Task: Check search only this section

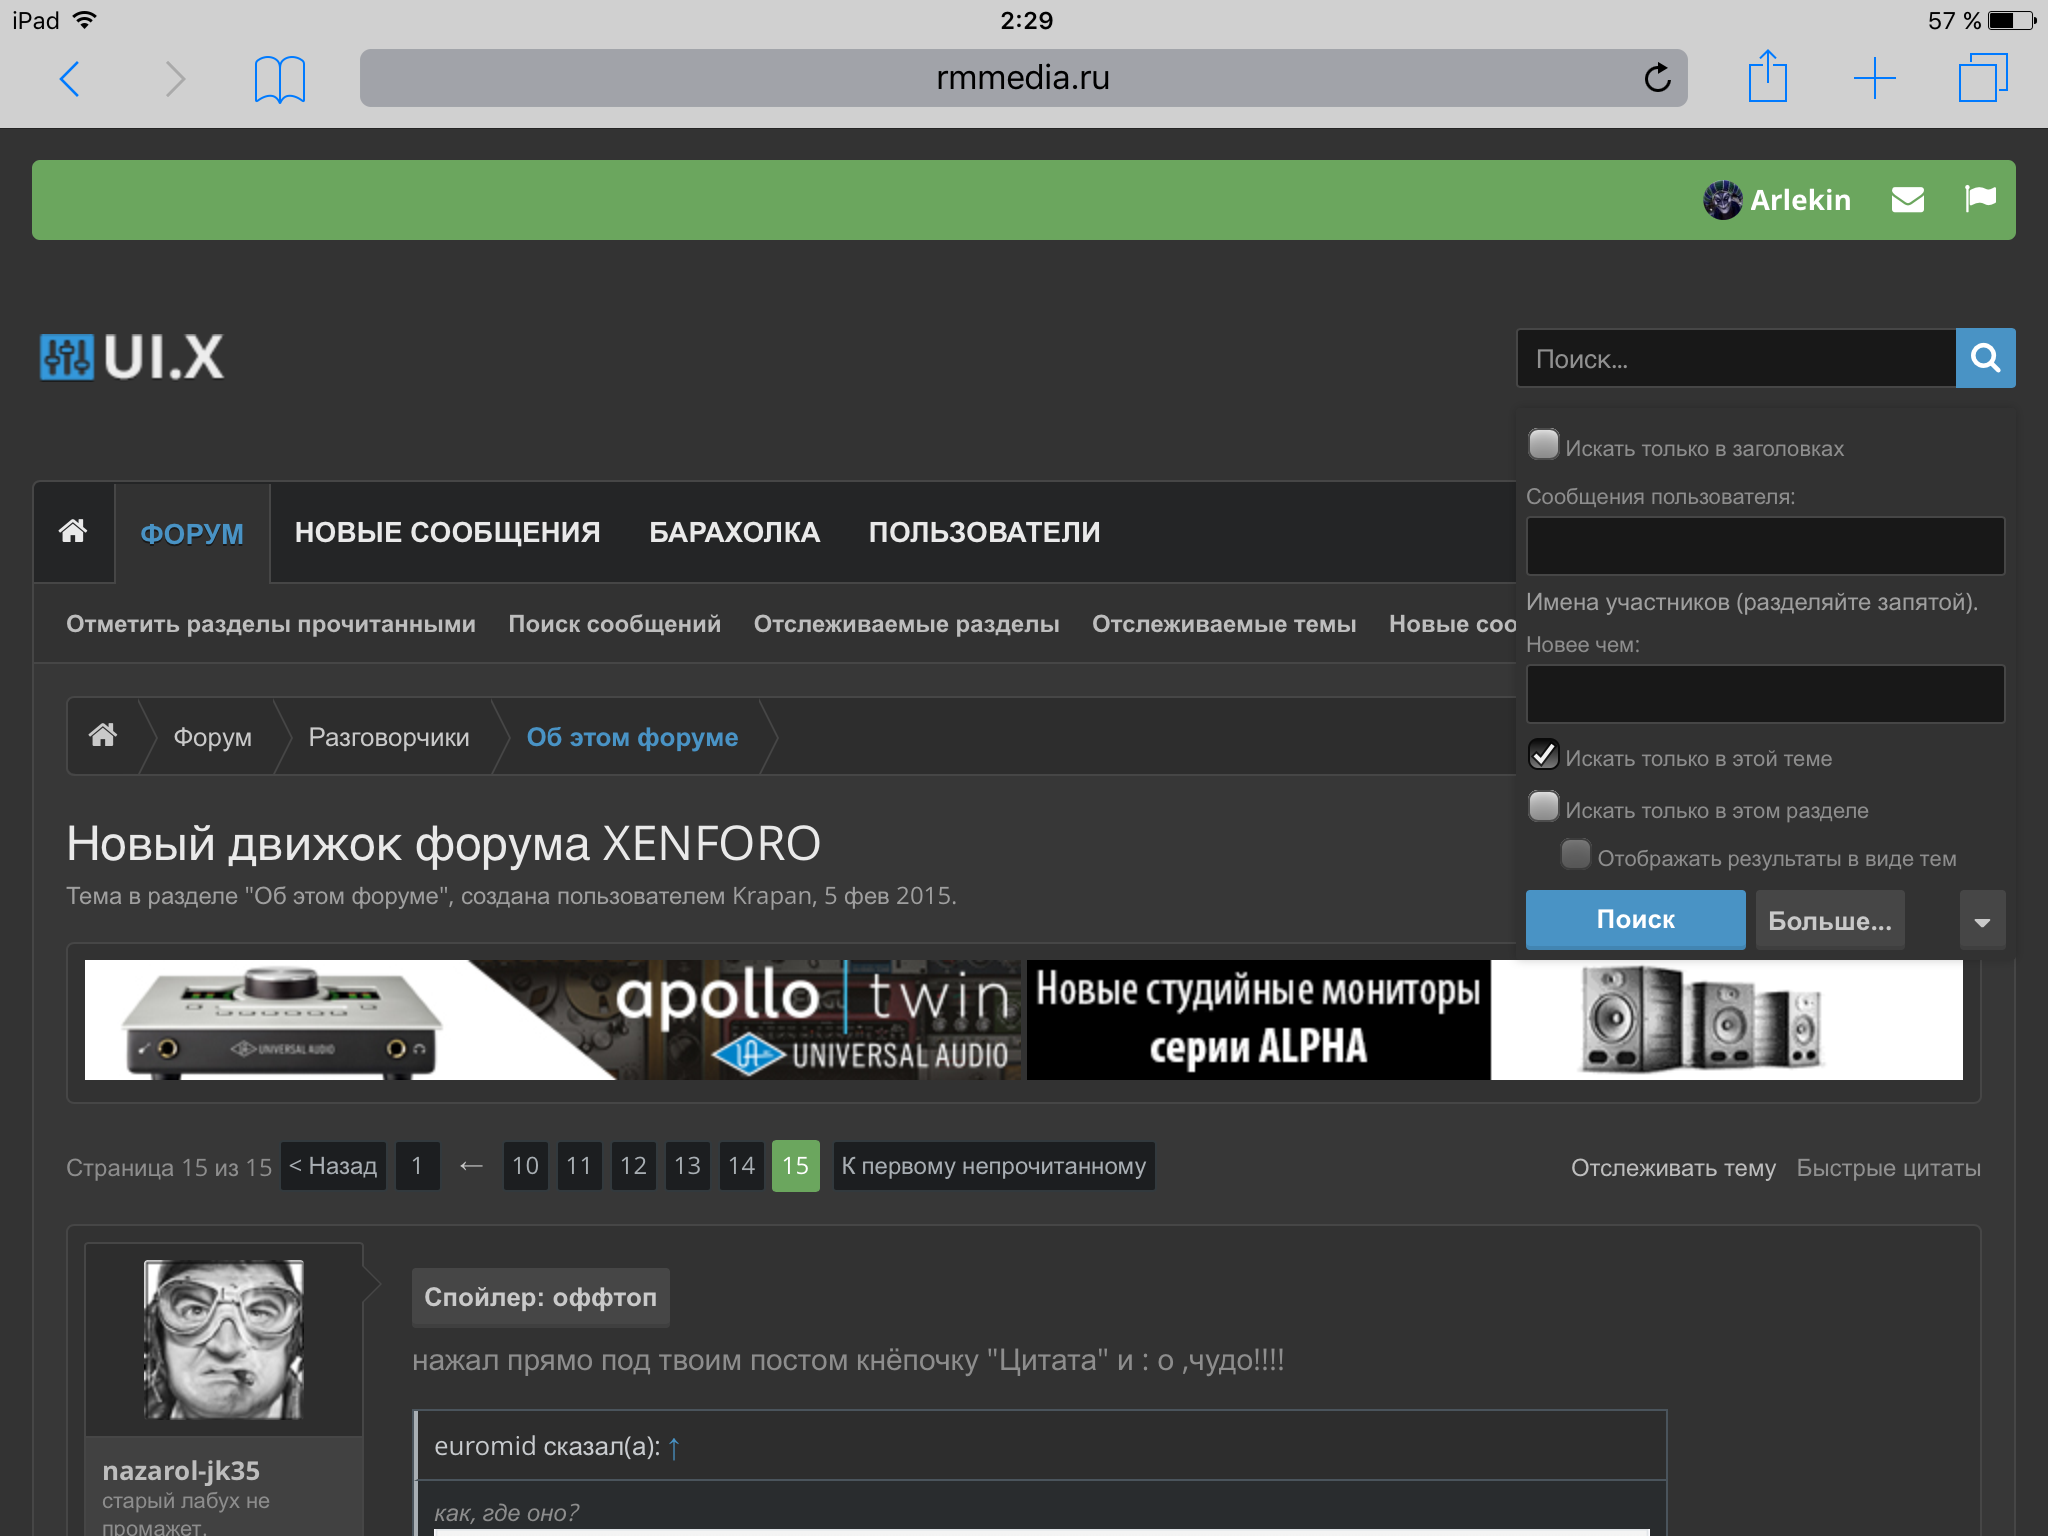Action: (x=1544, y=807)
